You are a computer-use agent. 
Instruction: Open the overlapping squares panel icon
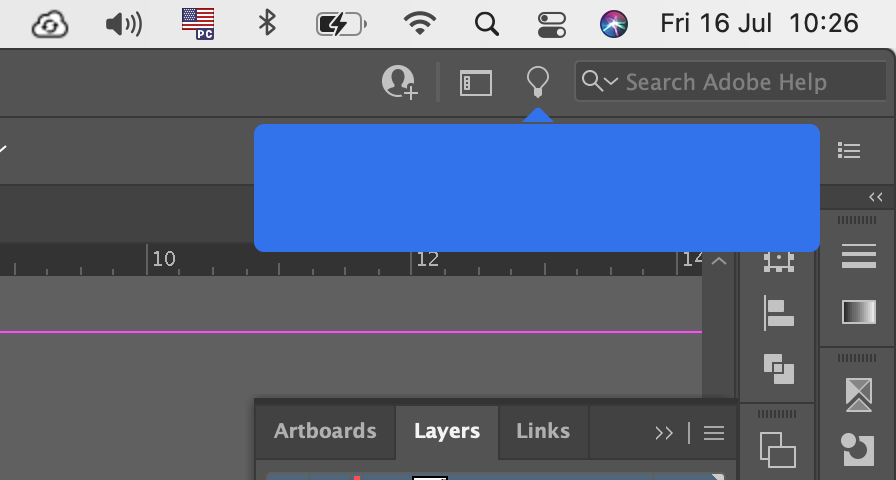(x=778, y=449)
